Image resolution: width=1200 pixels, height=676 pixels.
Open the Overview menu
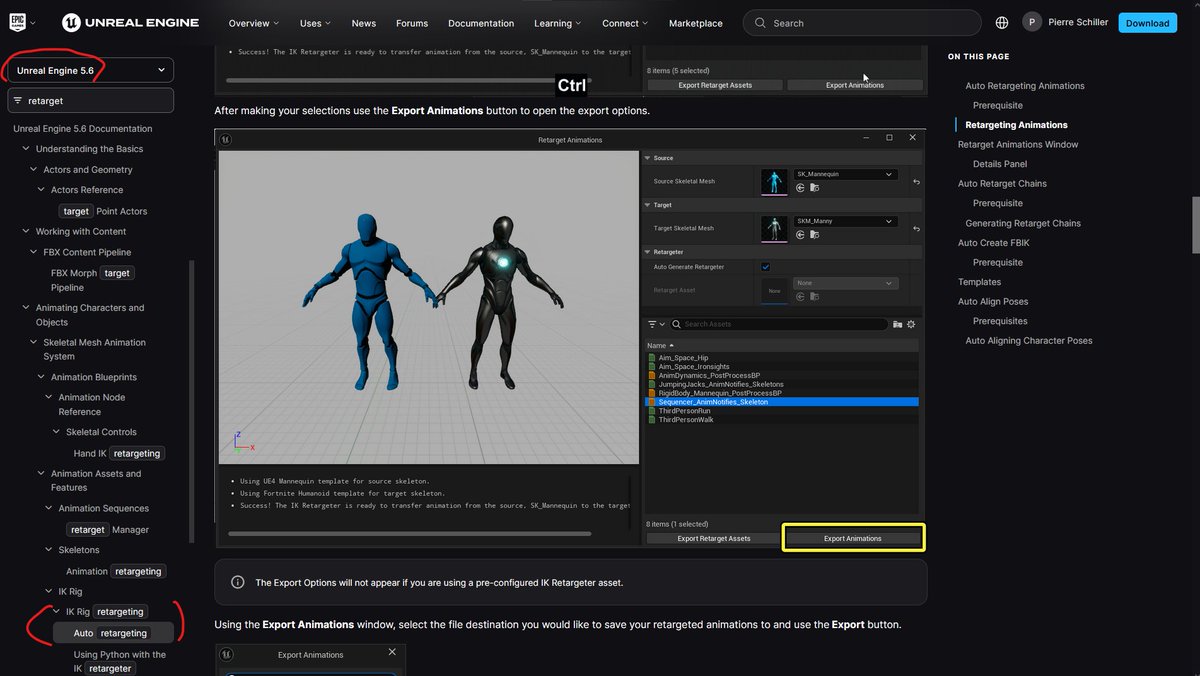coord(253,23)
